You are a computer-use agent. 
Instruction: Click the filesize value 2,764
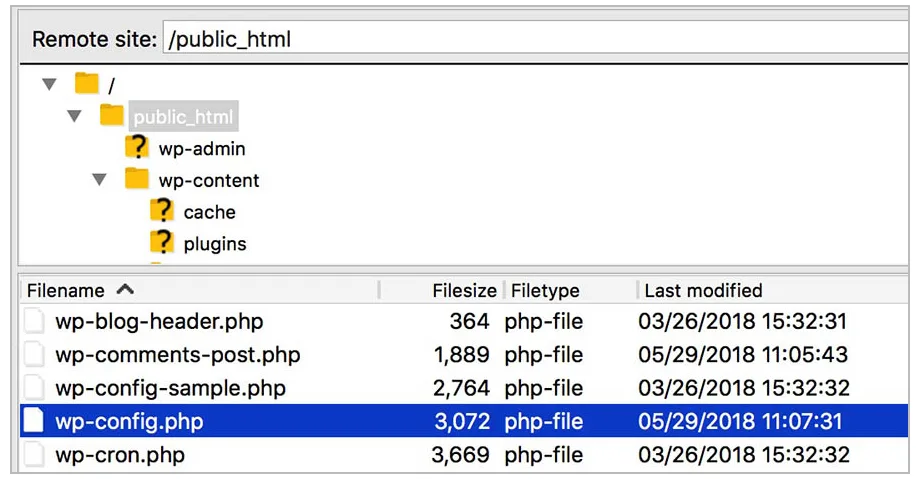tap(461, 388)
